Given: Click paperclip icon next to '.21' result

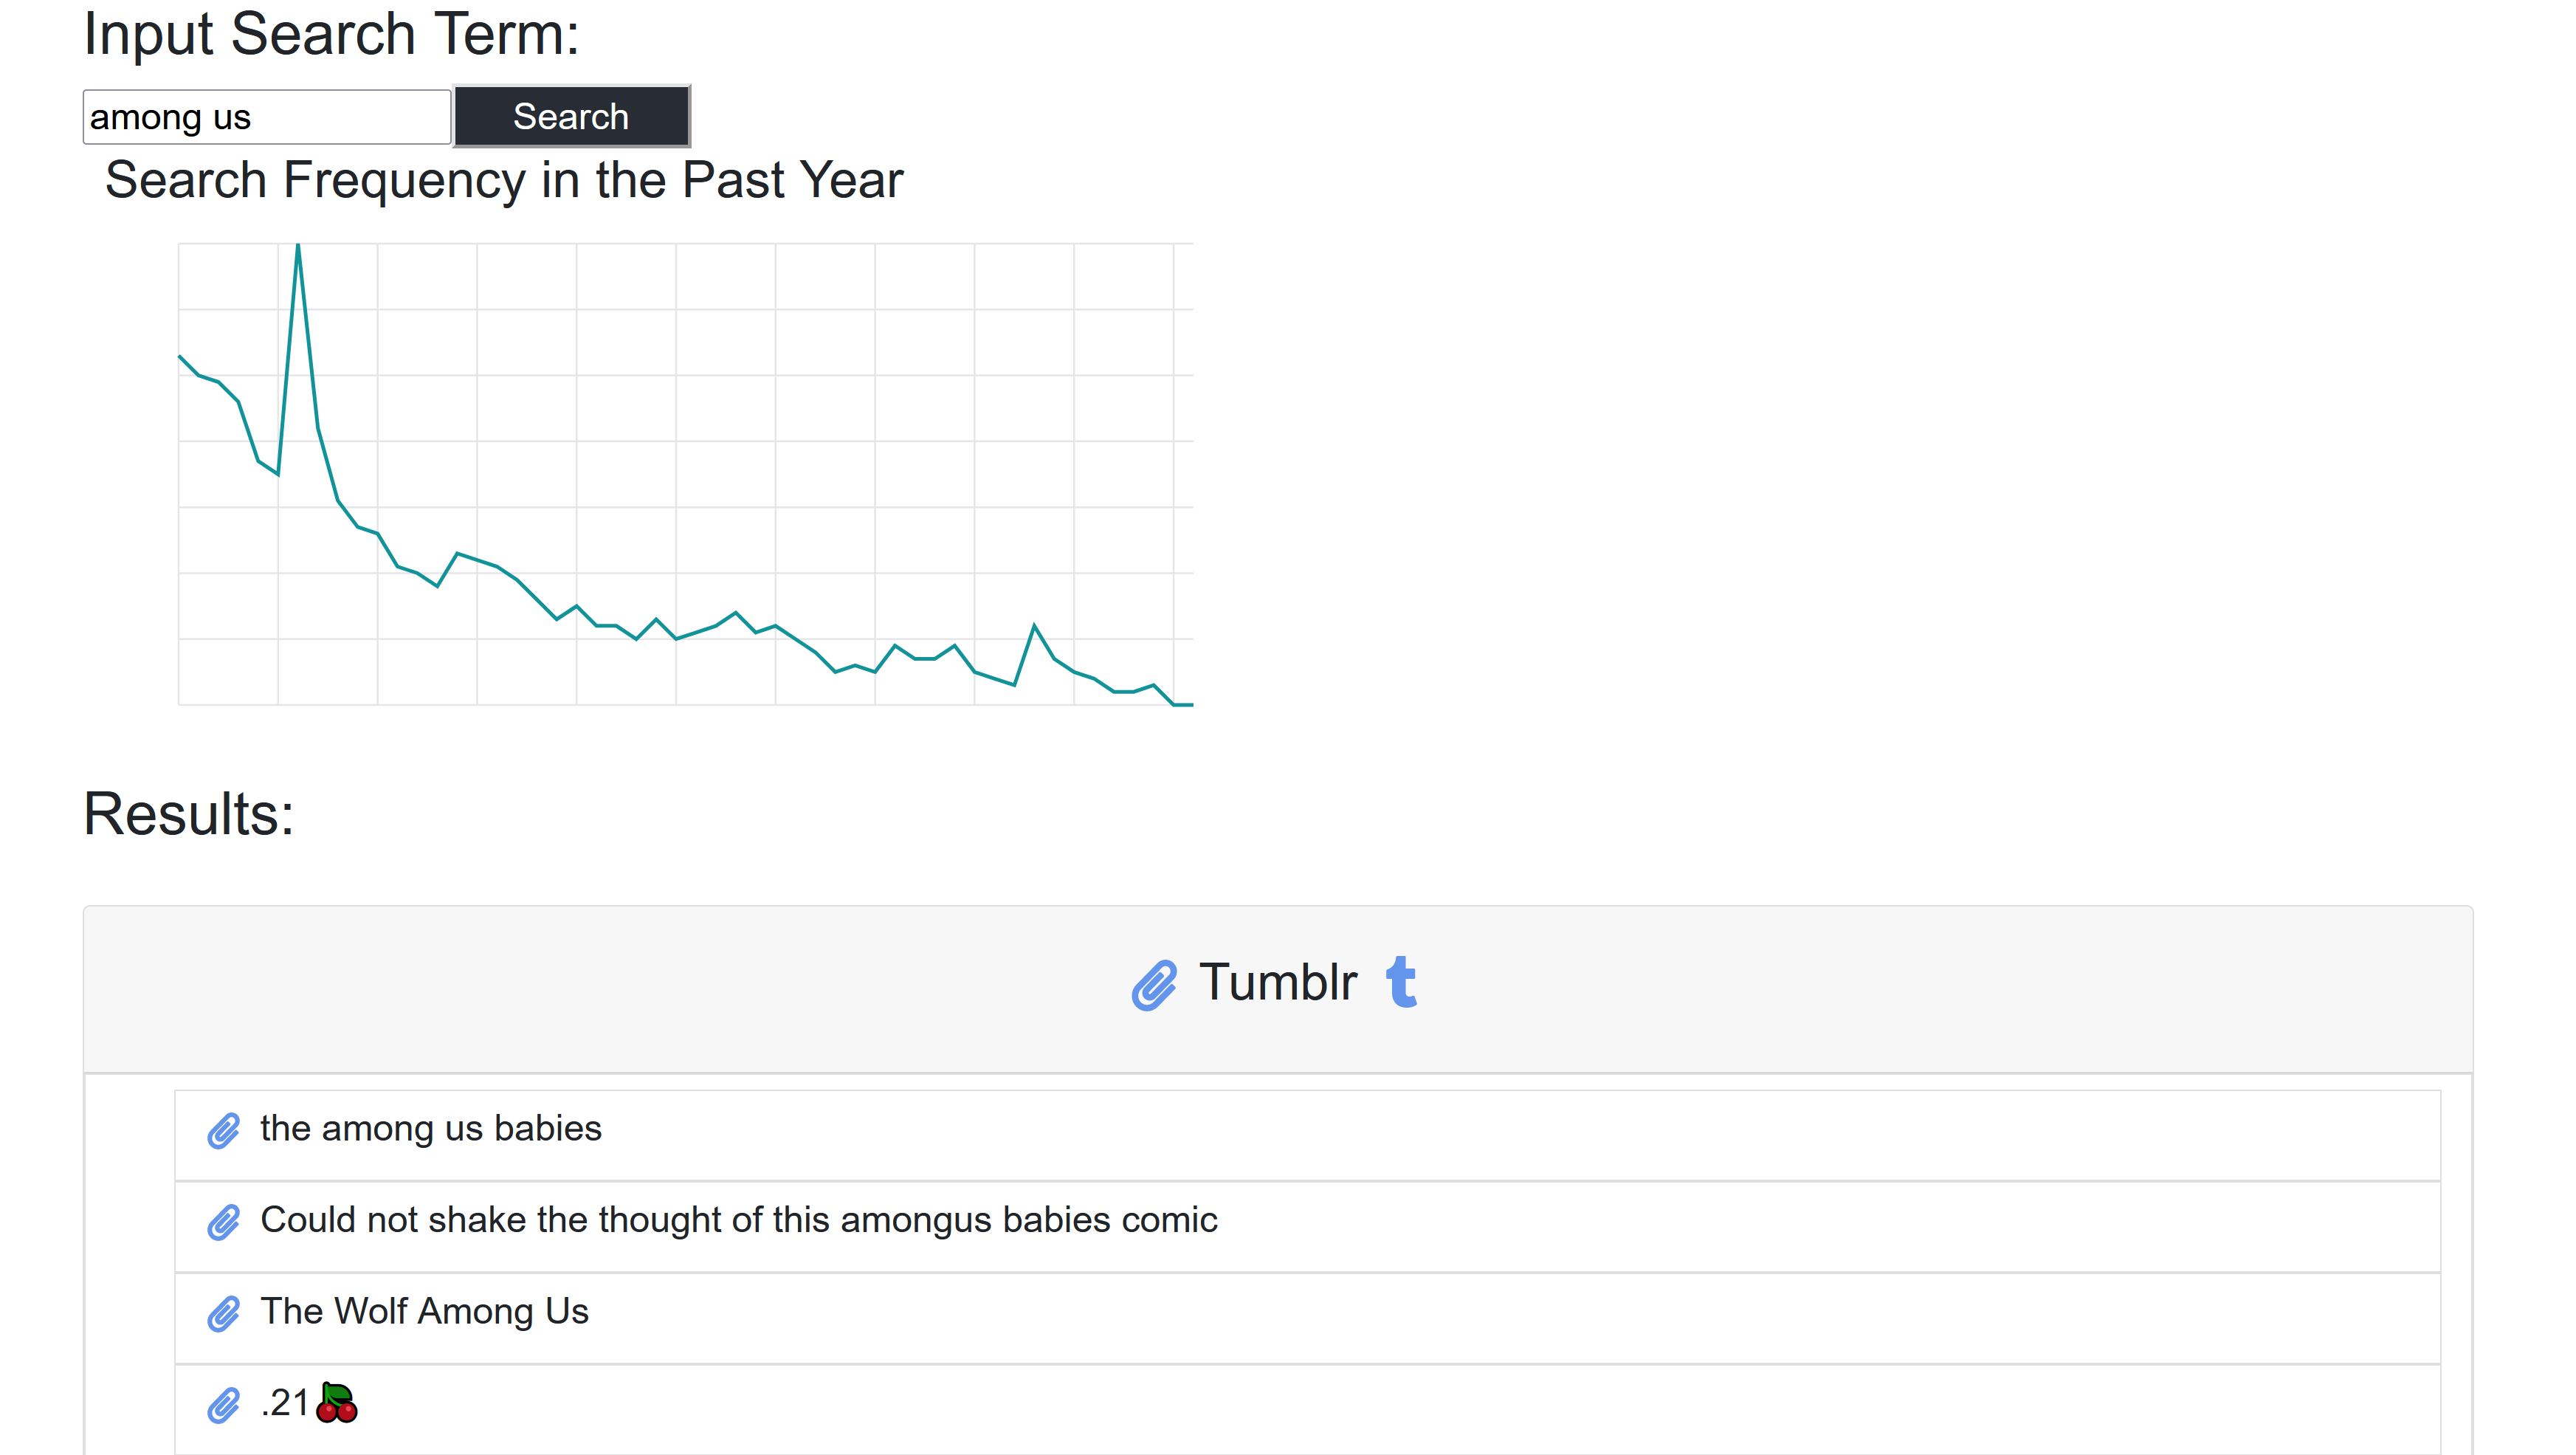Looking at the screenshot, I should (223, 1404).
